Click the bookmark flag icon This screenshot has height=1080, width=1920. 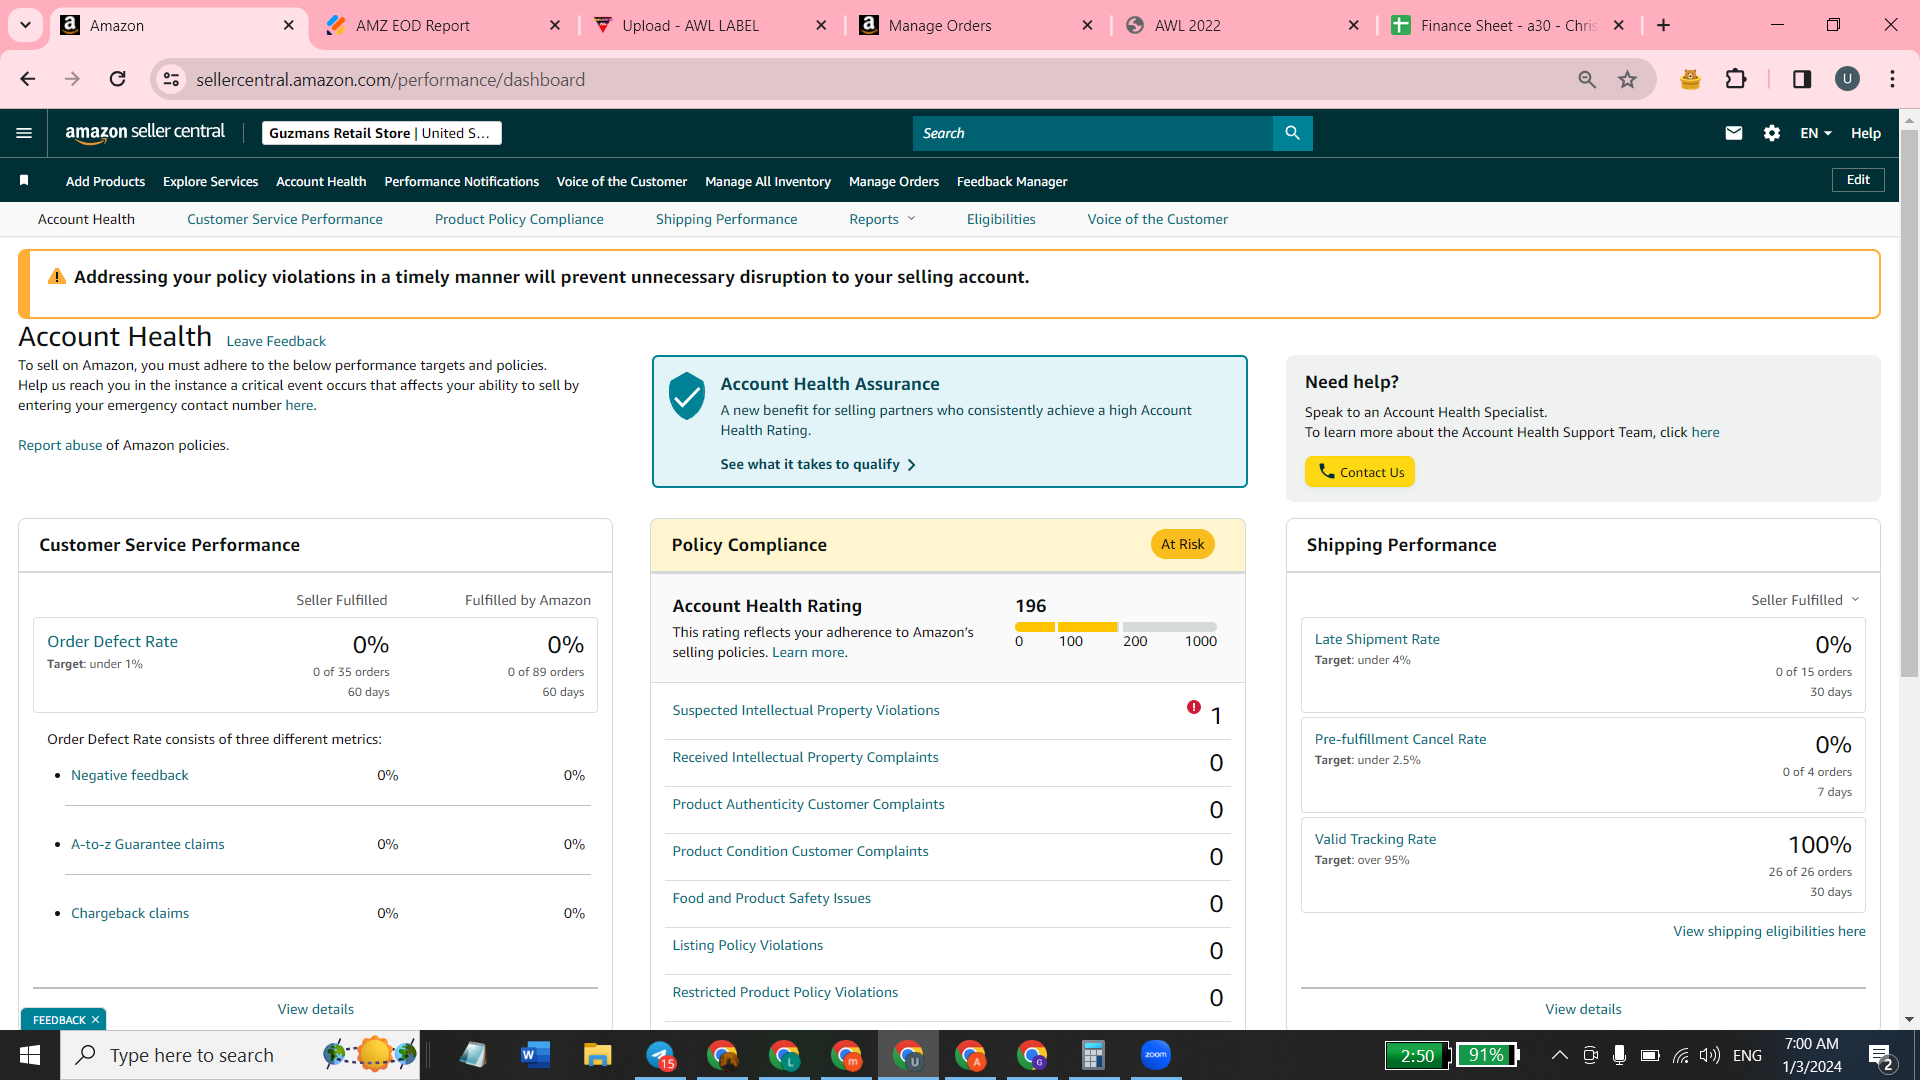pos(24,181)
